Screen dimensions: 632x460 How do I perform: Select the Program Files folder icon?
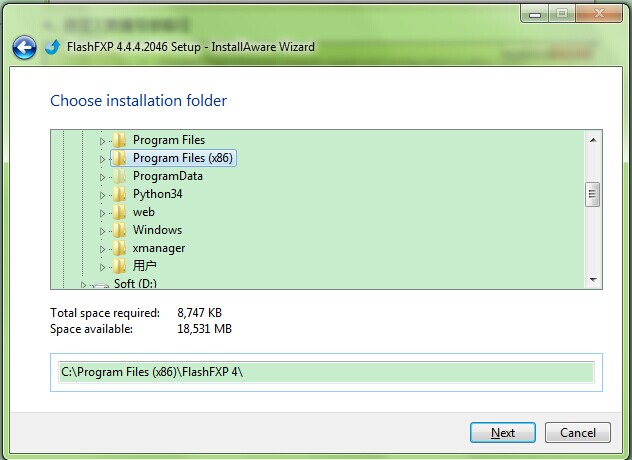click(x=119, y=140)
